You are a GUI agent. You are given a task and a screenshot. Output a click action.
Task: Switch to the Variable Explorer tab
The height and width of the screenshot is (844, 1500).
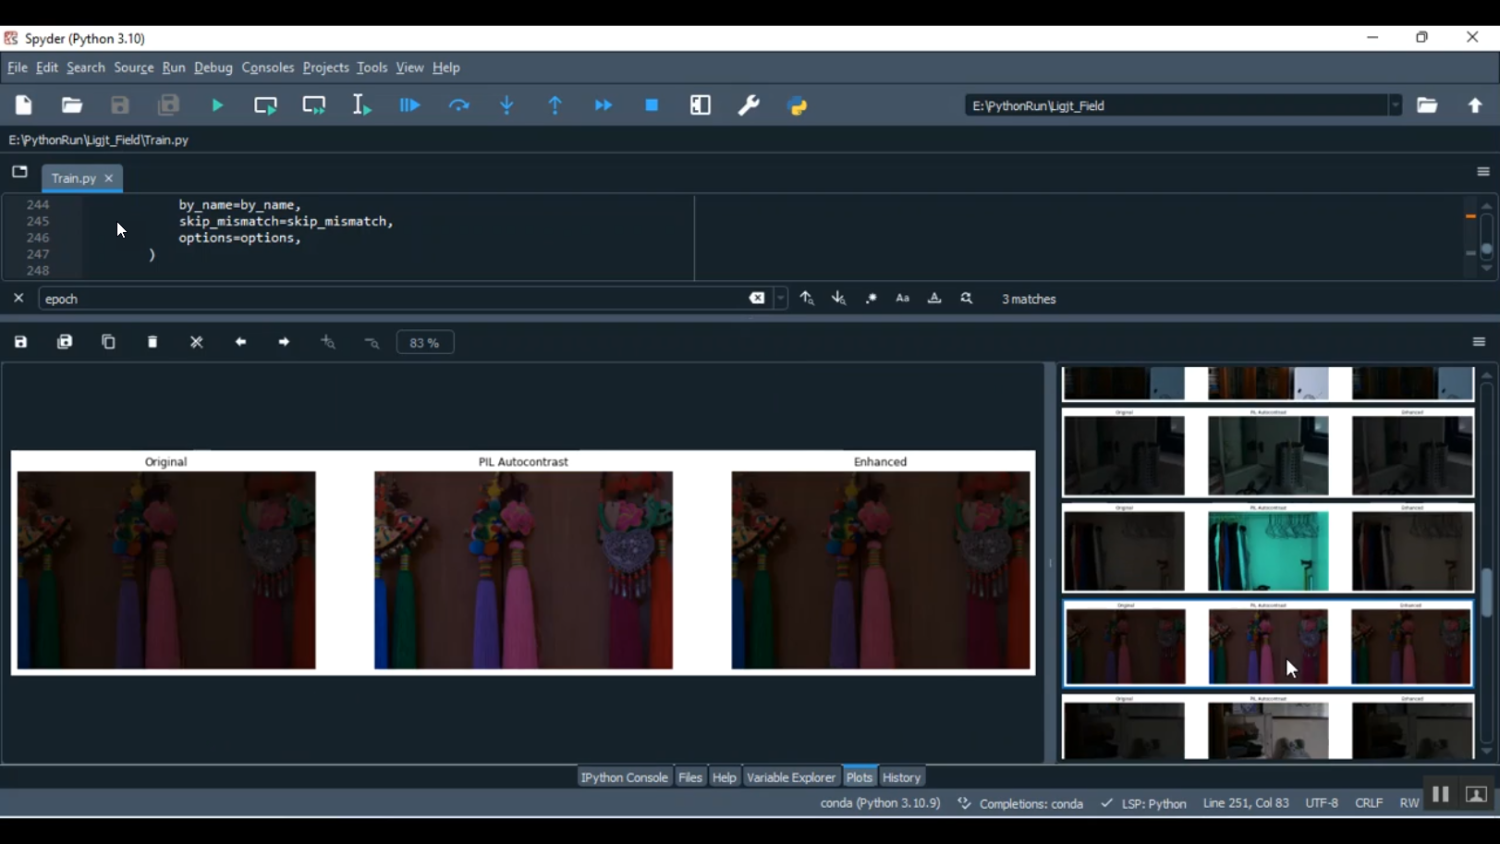pos(790,777)
